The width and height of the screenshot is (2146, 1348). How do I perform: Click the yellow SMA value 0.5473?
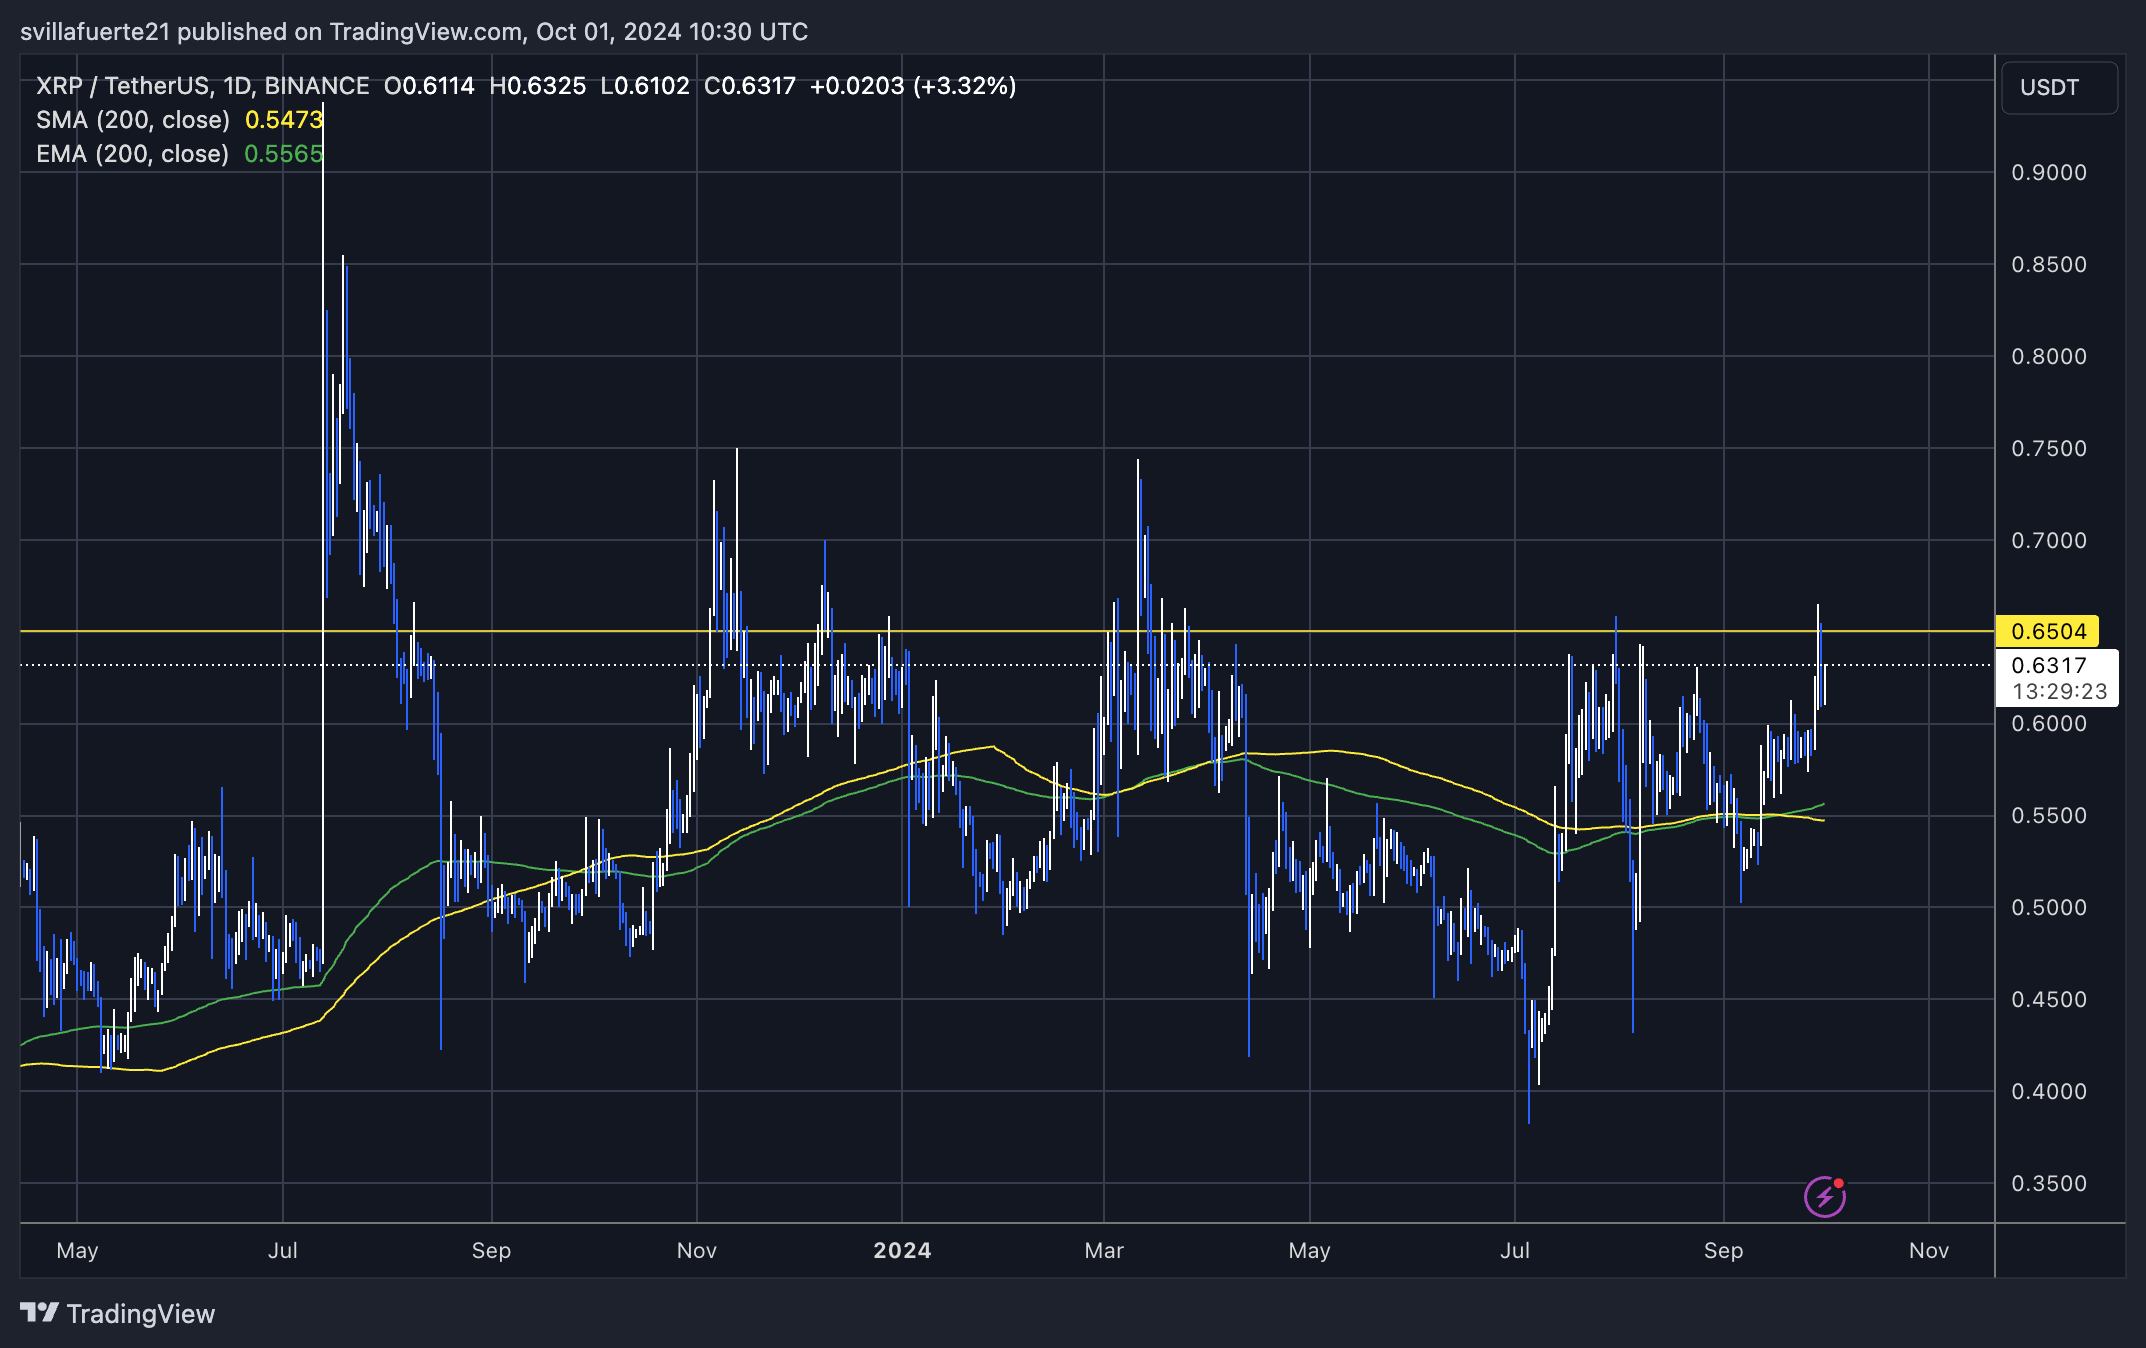click(284, 120)
